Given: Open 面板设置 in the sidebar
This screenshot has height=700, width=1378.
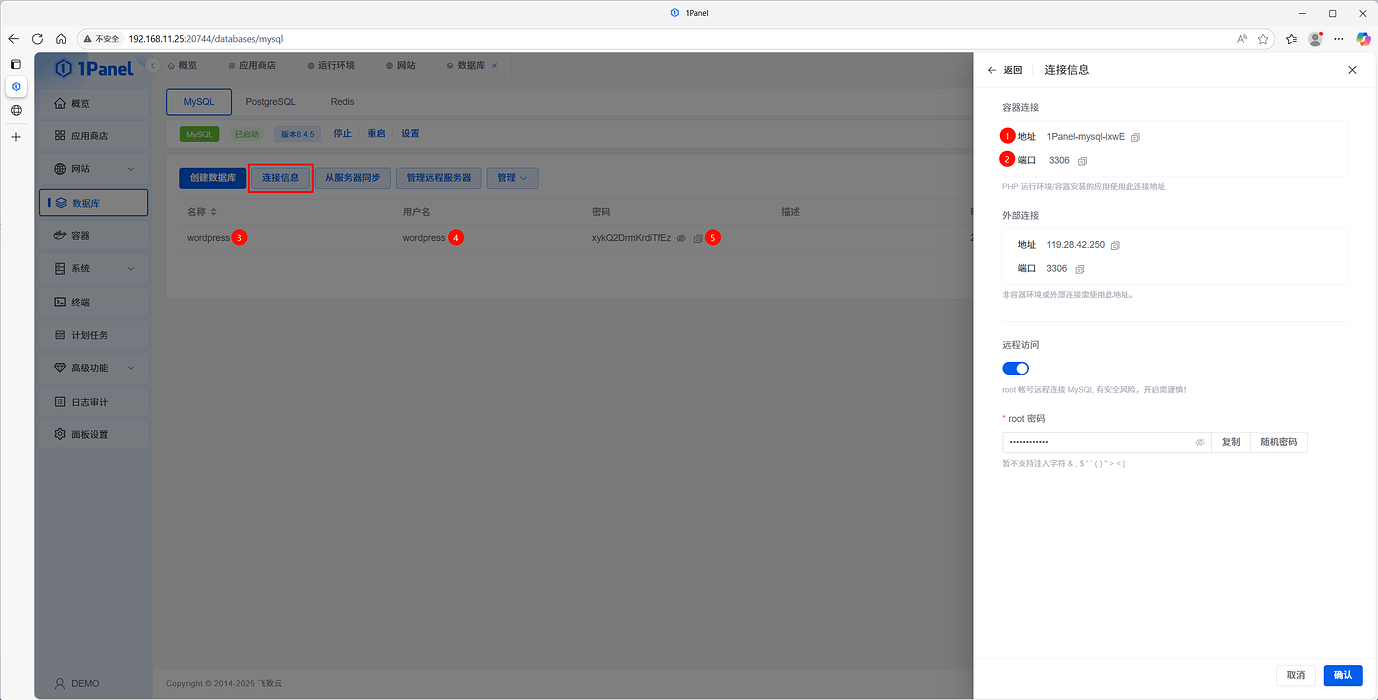Looking at the screenshot, I should (x=92, y=433).
